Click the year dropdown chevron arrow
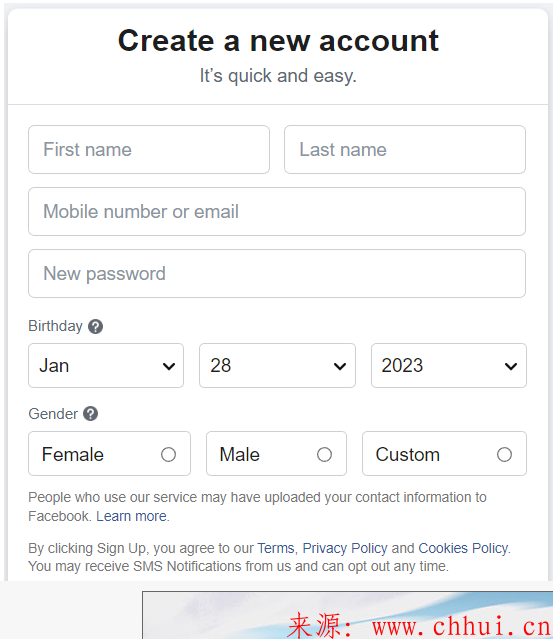This screenshot has width=553, height=639. click(511, 366)
